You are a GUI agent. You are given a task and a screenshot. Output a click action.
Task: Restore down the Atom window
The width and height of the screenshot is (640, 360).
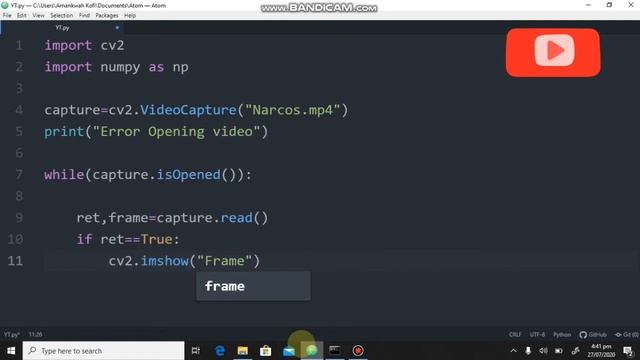[x=609, y=5]
